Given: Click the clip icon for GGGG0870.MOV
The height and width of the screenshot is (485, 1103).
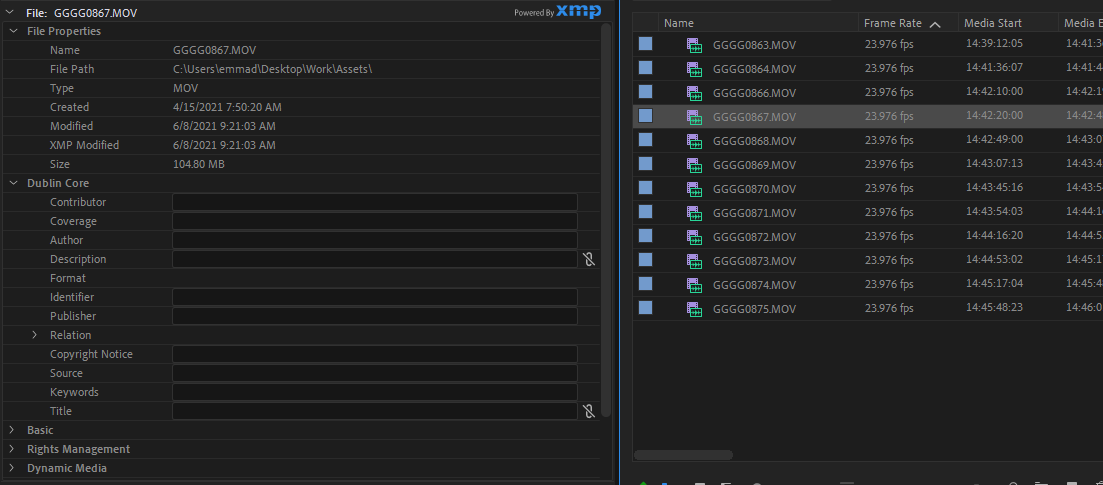Looking at the screenshot, I should pyautogui.click(x=695, y=189).
